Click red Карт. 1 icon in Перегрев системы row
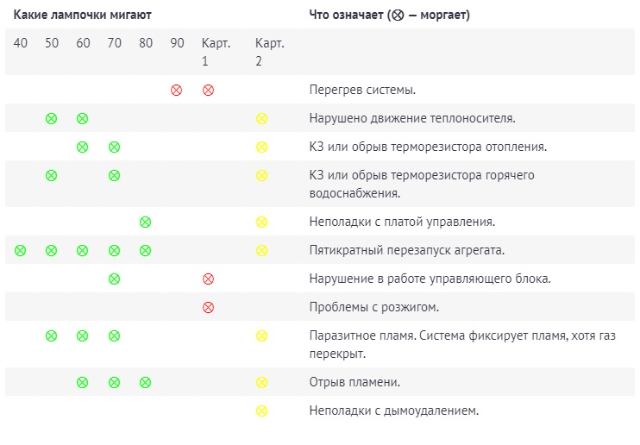Viewport: 640px width, 445px height. (x=208, y=90)
